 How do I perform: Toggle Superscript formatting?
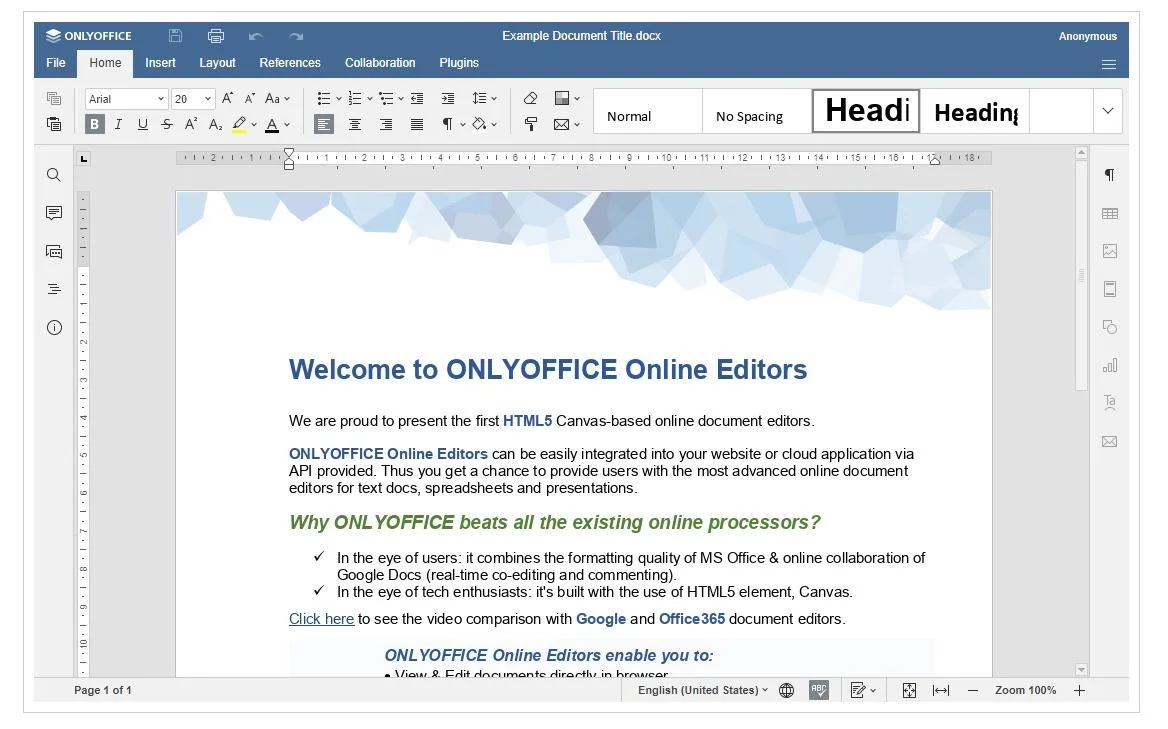point(191,124)
